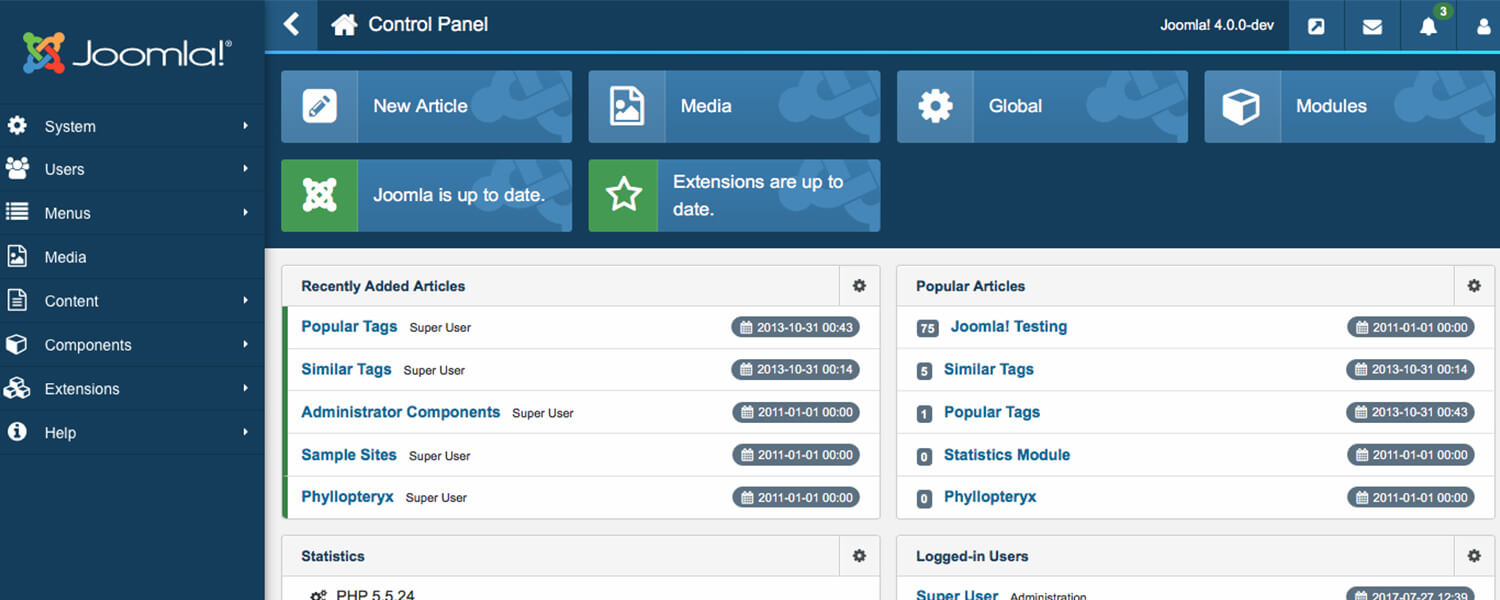Viewport: 1500px width, 600px height.
Task: Open Similar Tags in Recently Added Articles
Action: tap(346, 369)
